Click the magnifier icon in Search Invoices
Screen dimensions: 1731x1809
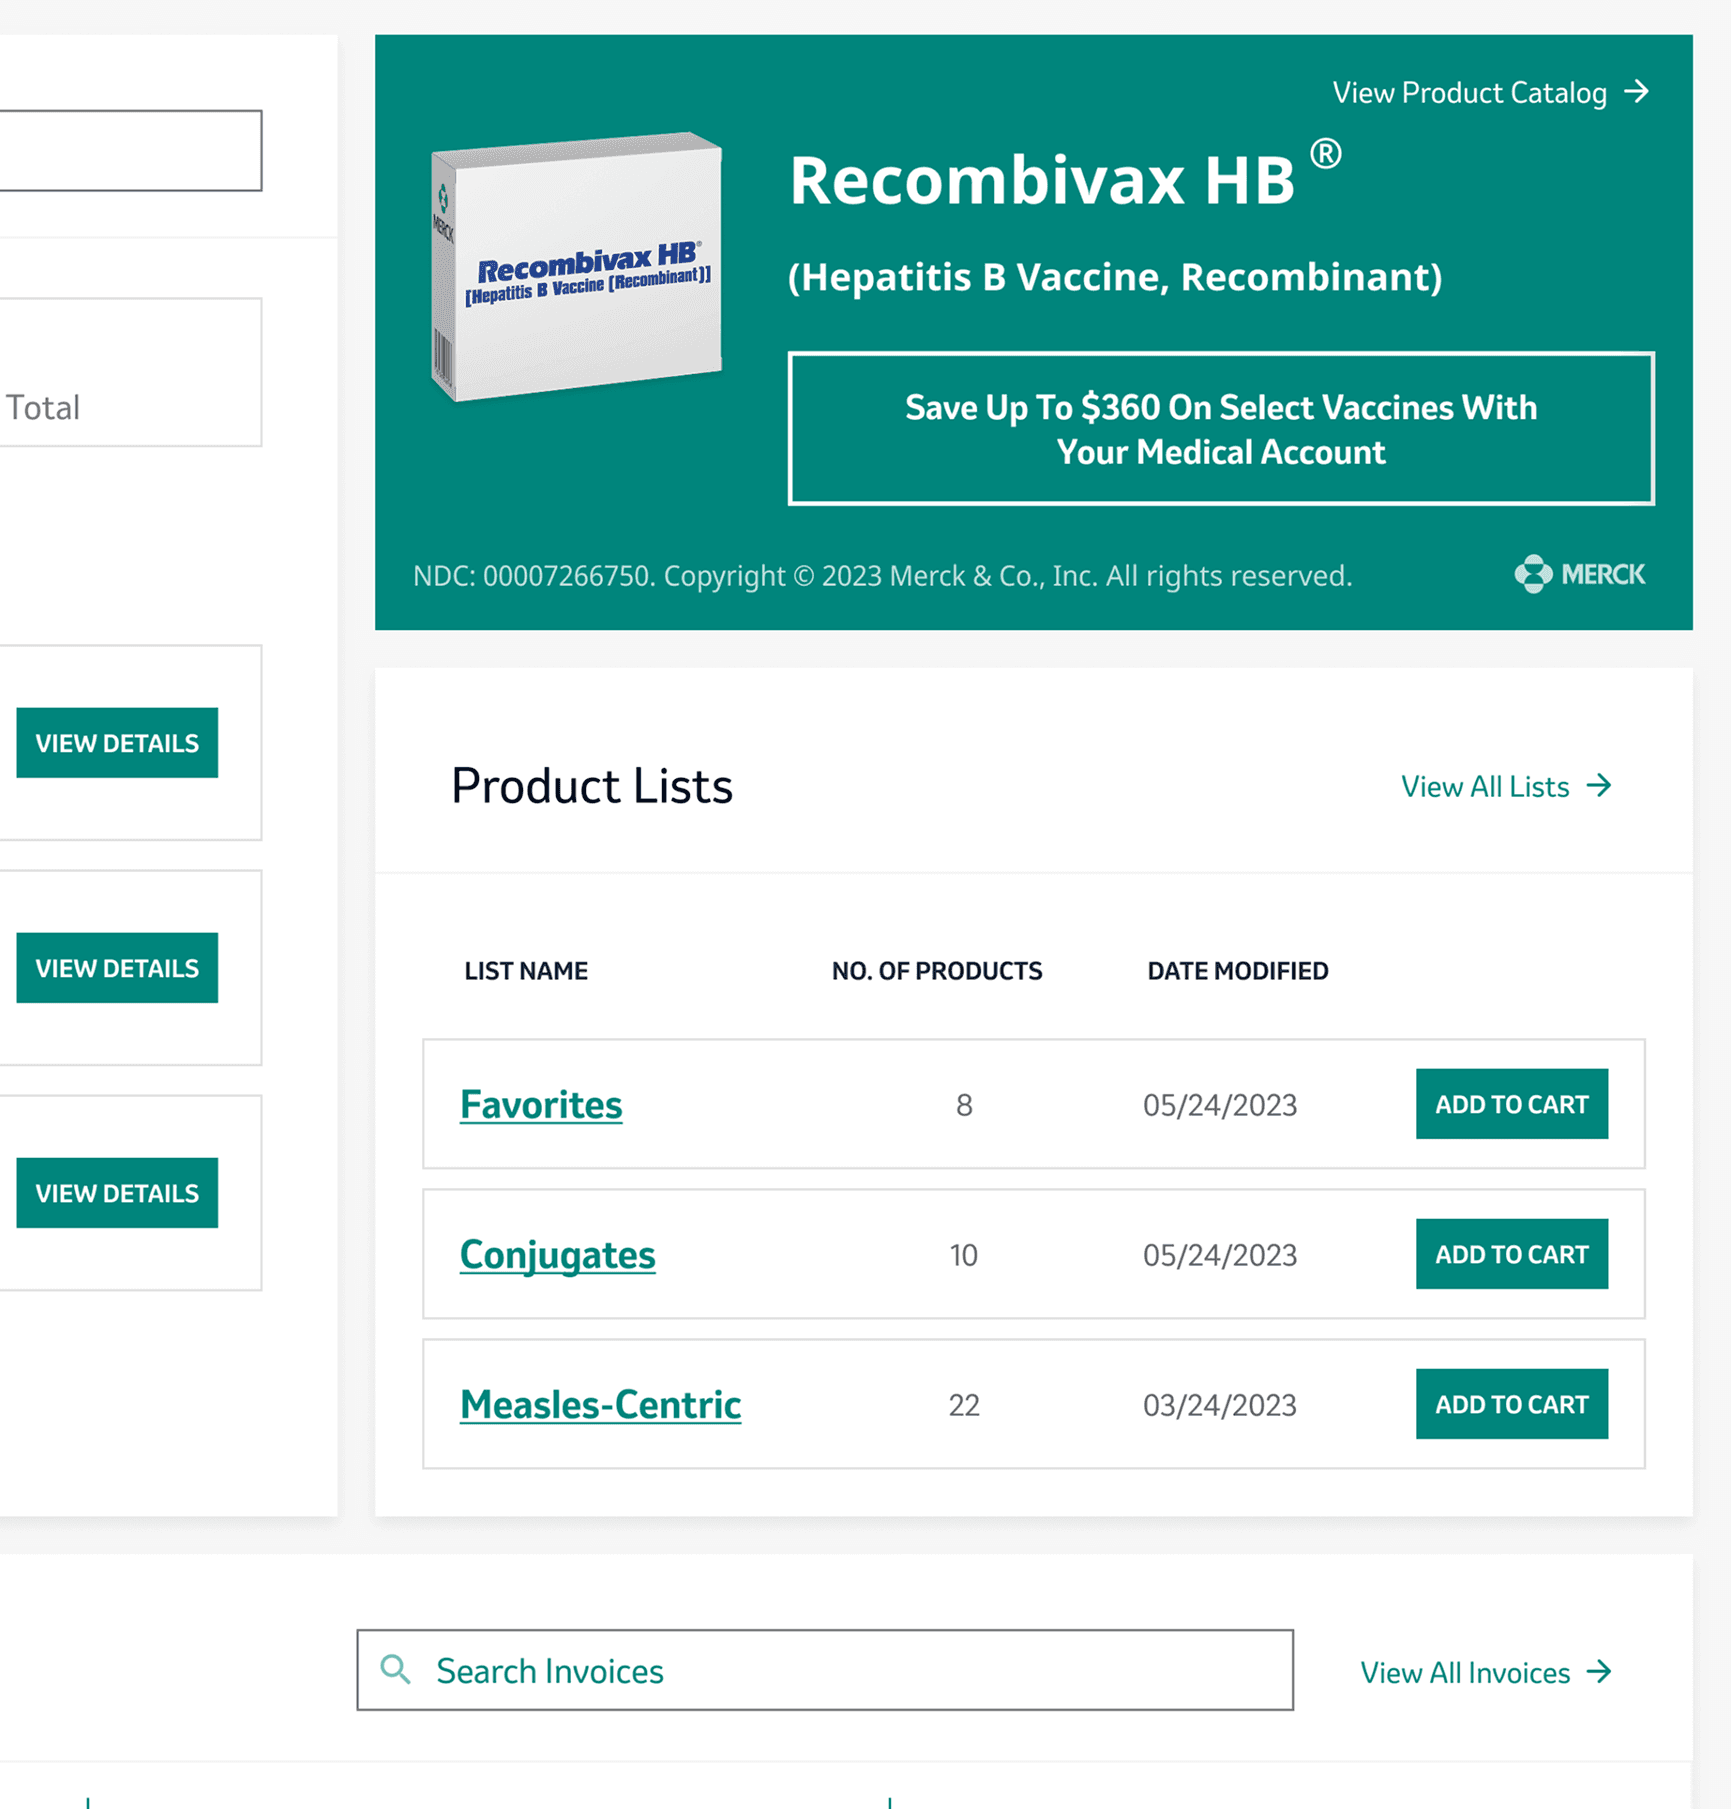pyautogui.click(x=396, y=1669)
